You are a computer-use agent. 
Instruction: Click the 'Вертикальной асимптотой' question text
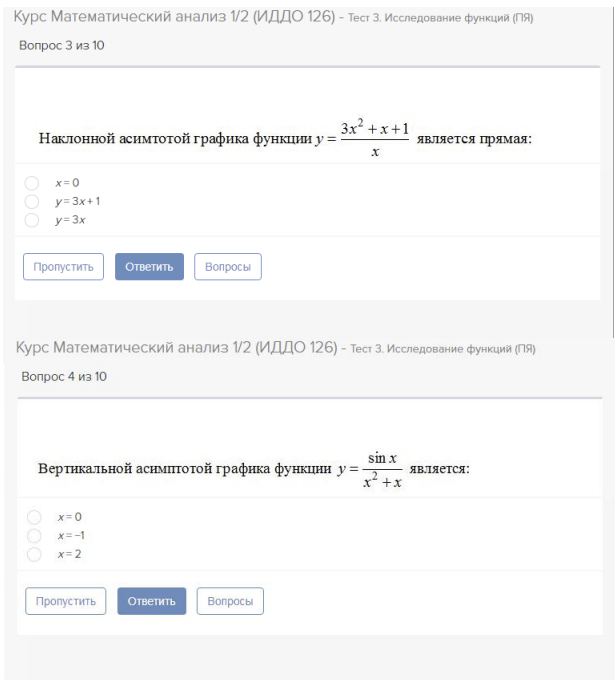pos(184,468)
